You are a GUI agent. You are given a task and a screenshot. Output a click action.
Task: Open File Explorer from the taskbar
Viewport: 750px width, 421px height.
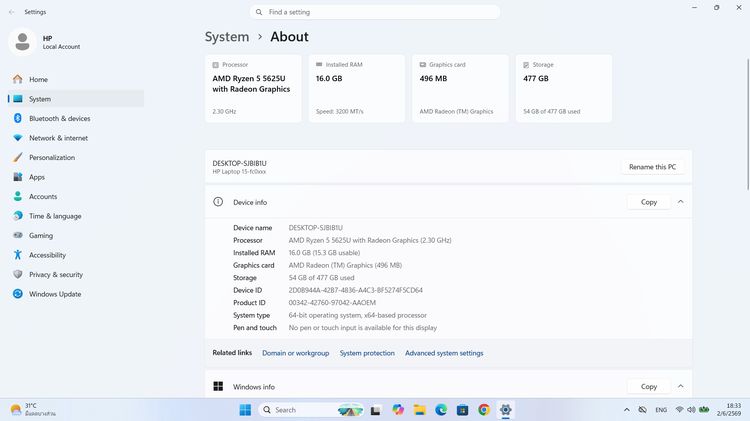point(419,410)
